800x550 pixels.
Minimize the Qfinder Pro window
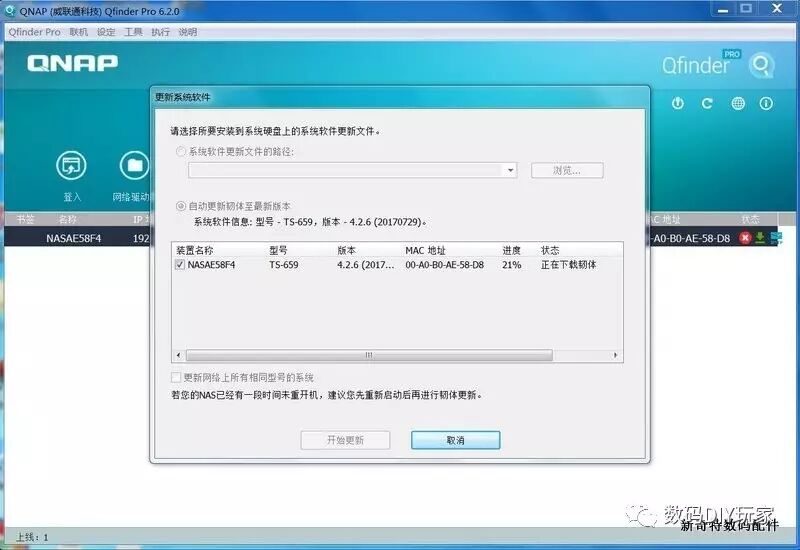722,9
